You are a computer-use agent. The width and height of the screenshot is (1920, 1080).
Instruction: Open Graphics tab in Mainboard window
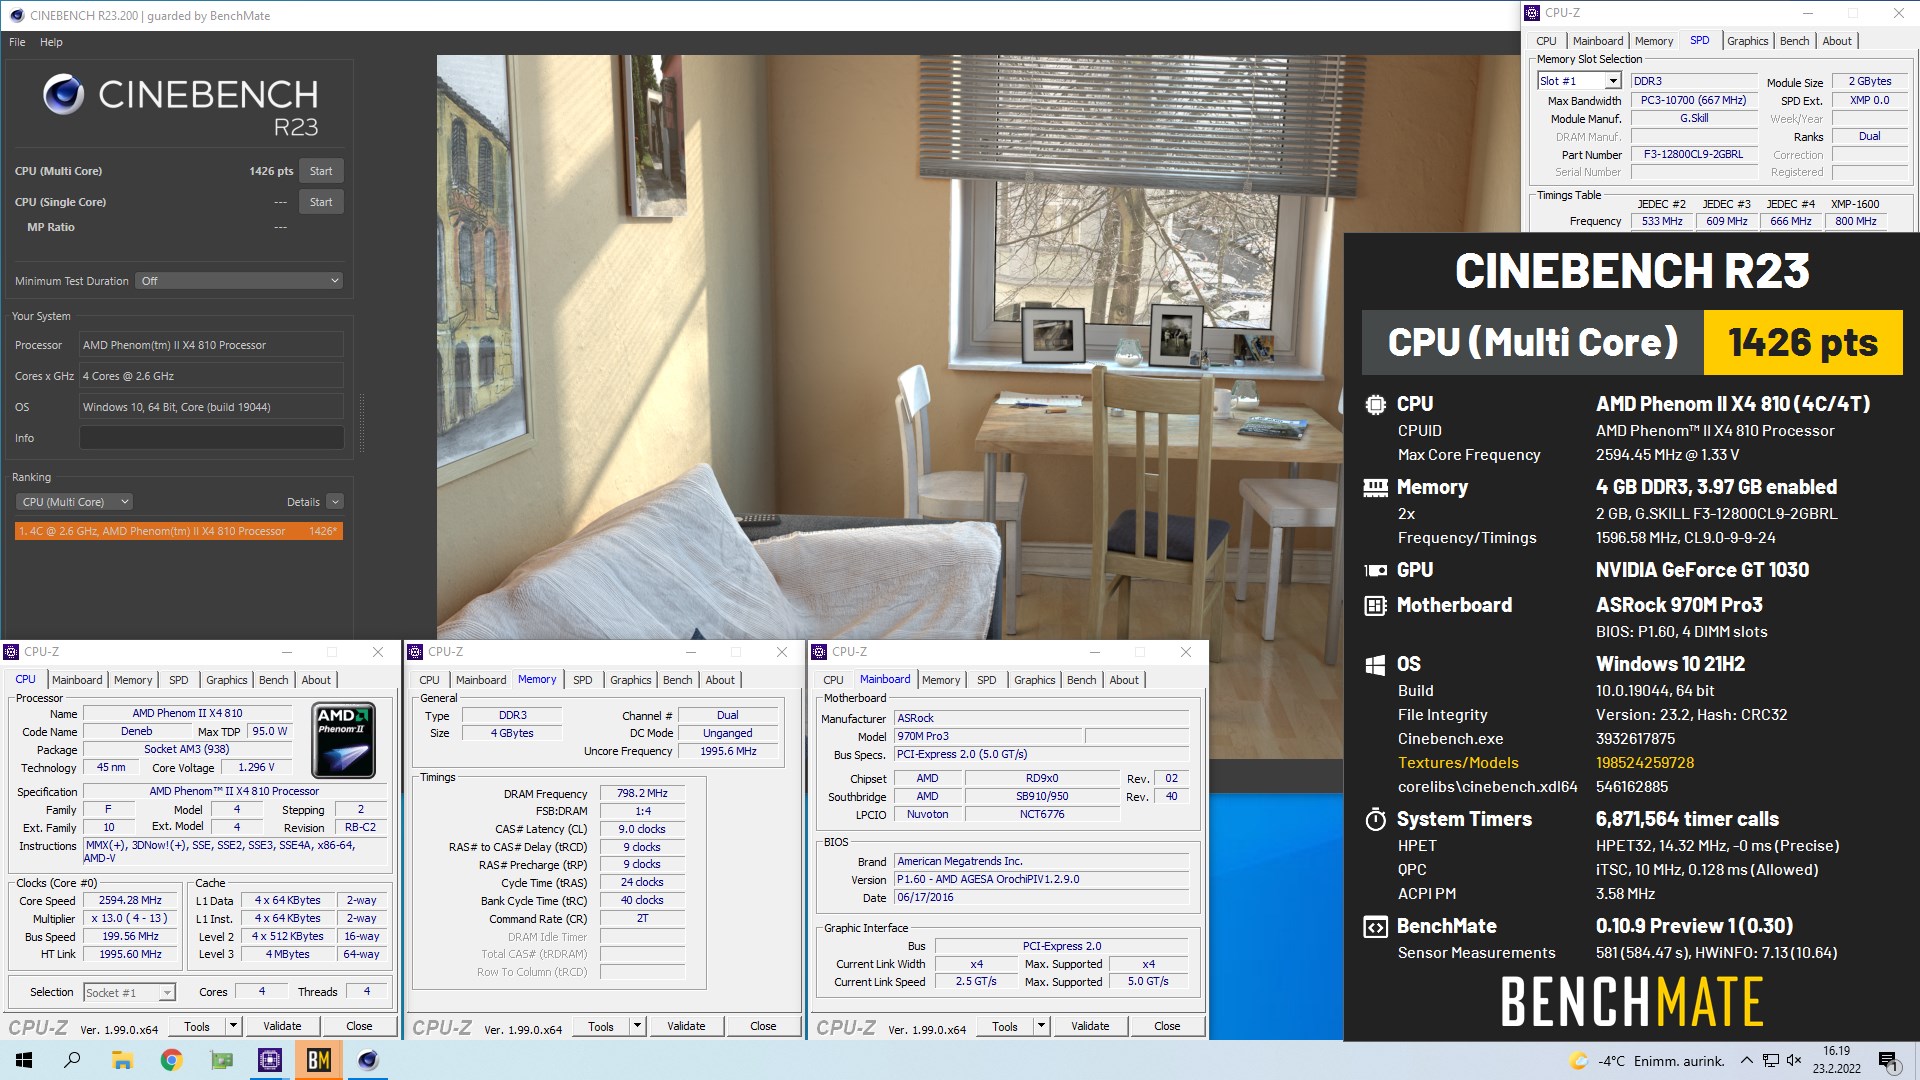[1034, 680]
